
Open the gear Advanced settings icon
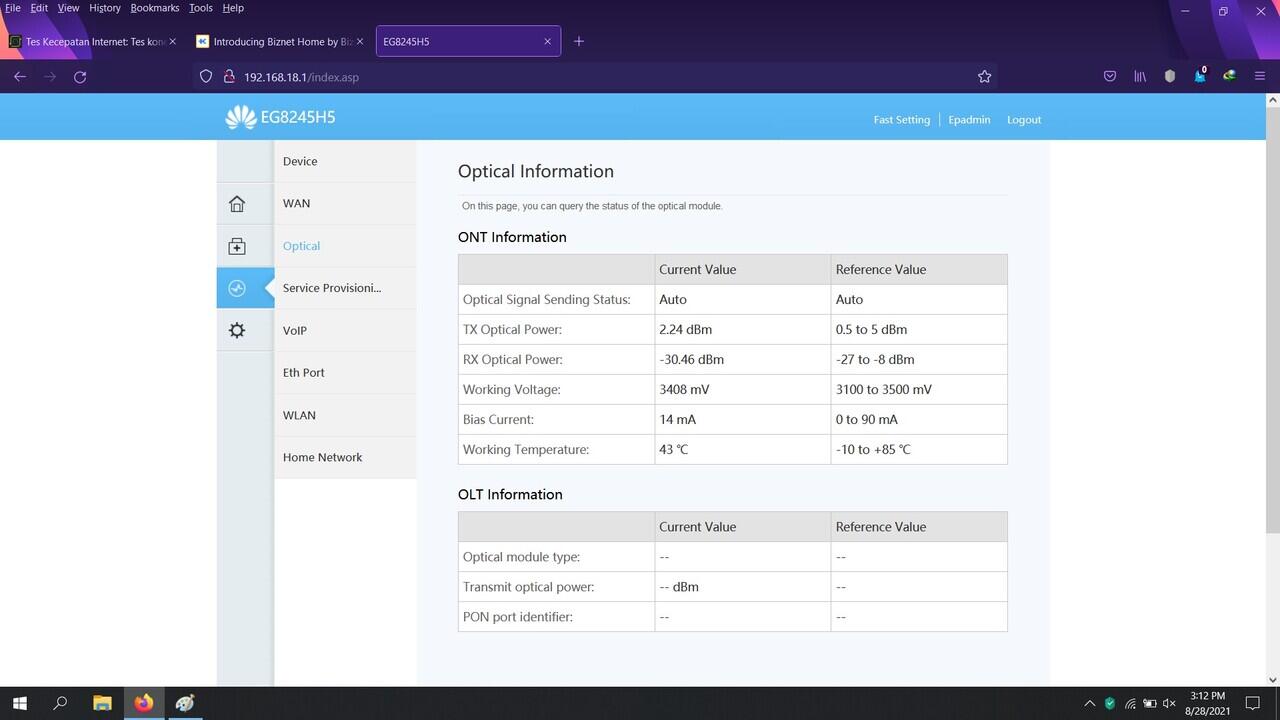point(237,330)
